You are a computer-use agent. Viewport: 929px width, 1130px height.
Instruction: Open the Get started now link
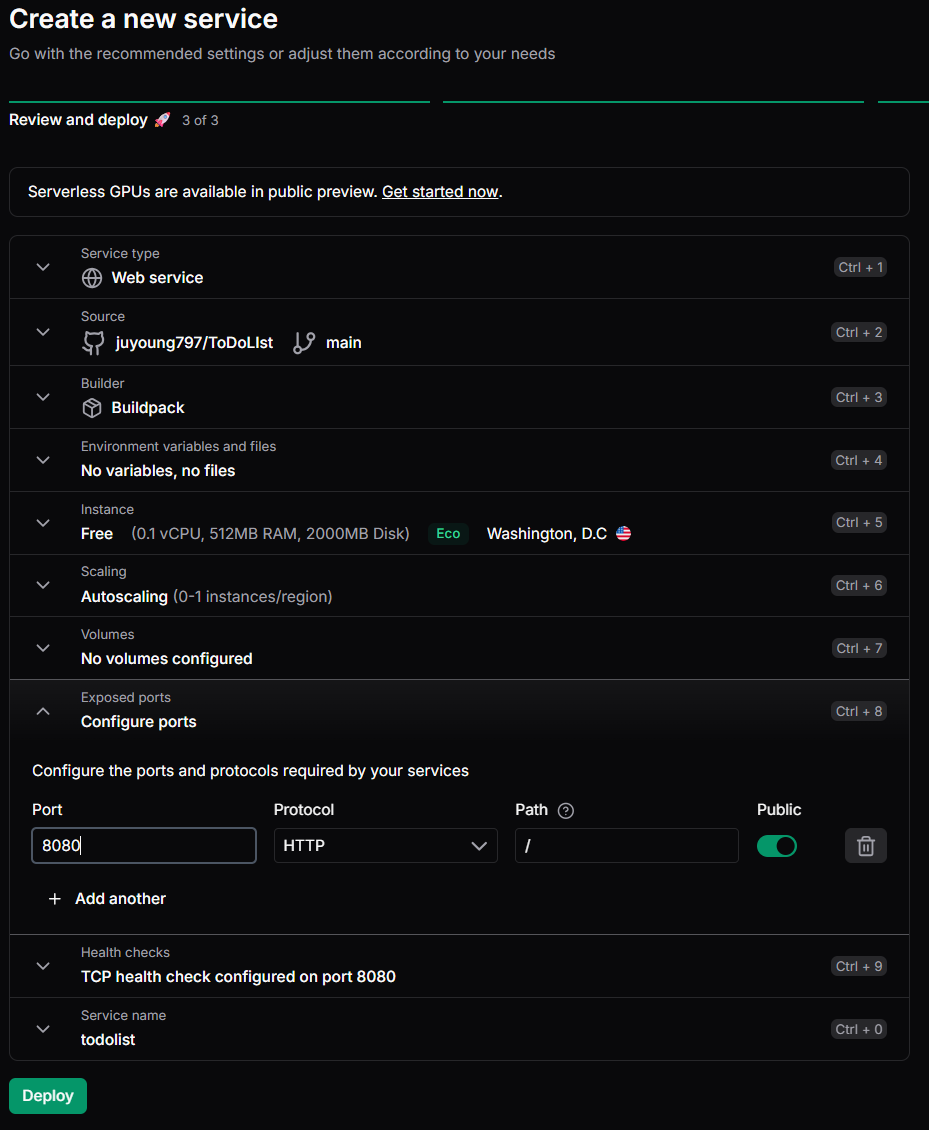[440, 192]
